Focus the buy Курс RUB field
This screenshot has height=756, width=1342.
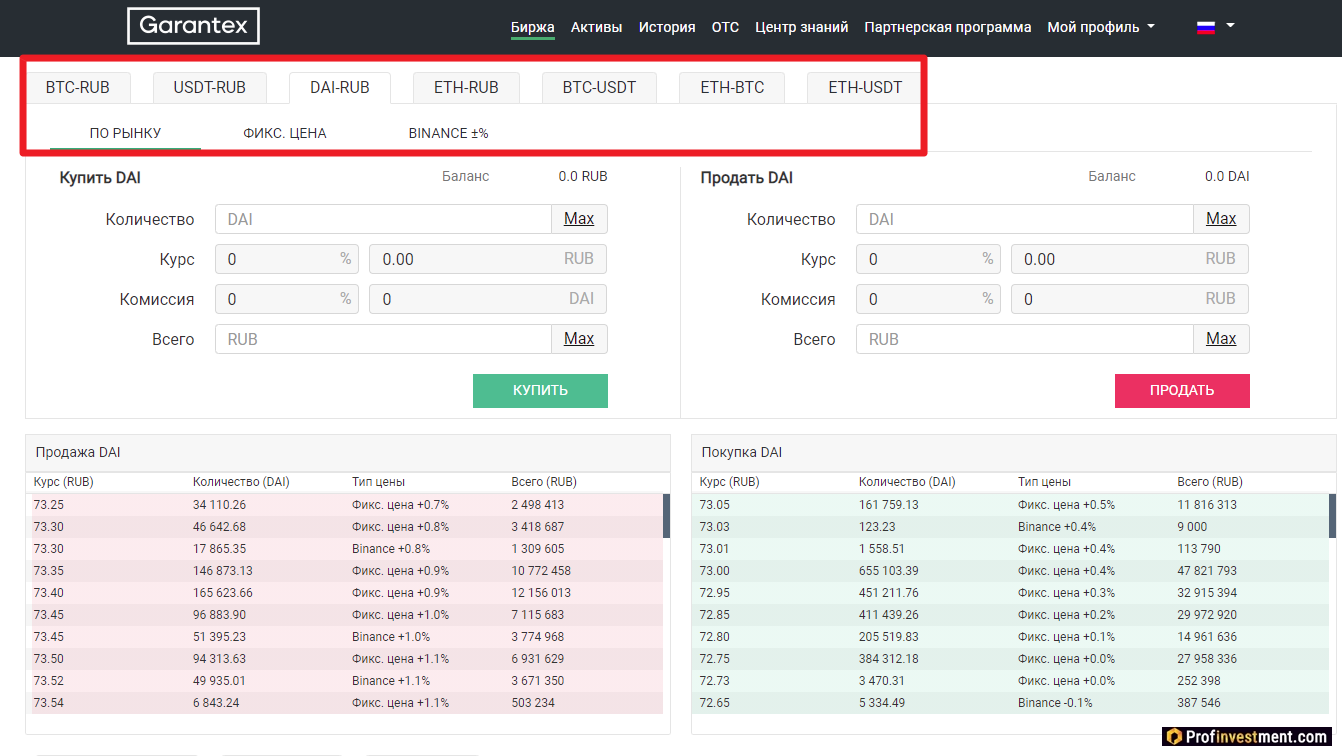(488, 259)
